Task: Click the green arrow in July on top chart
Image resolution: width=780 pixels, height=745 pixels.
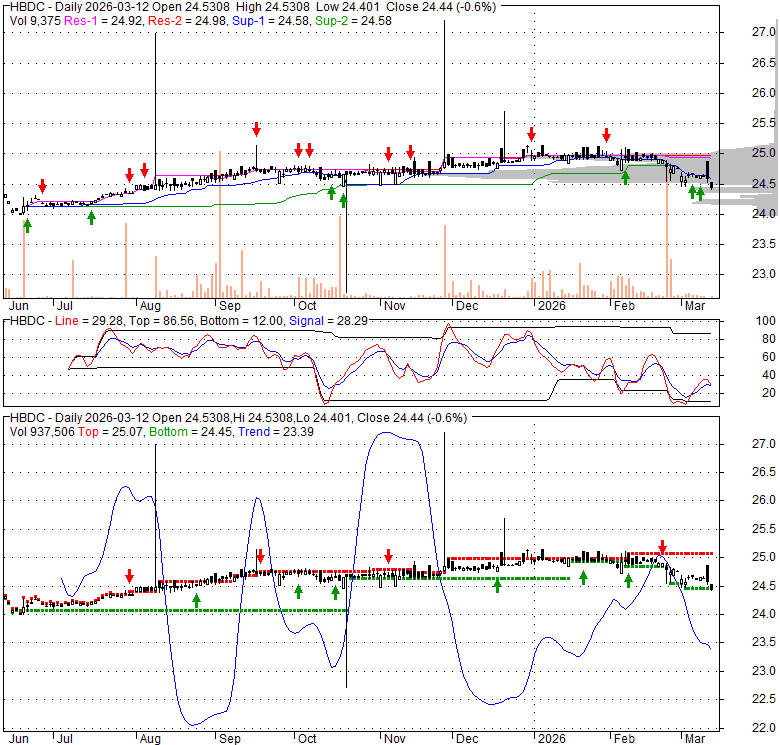Action: (91, 216)
